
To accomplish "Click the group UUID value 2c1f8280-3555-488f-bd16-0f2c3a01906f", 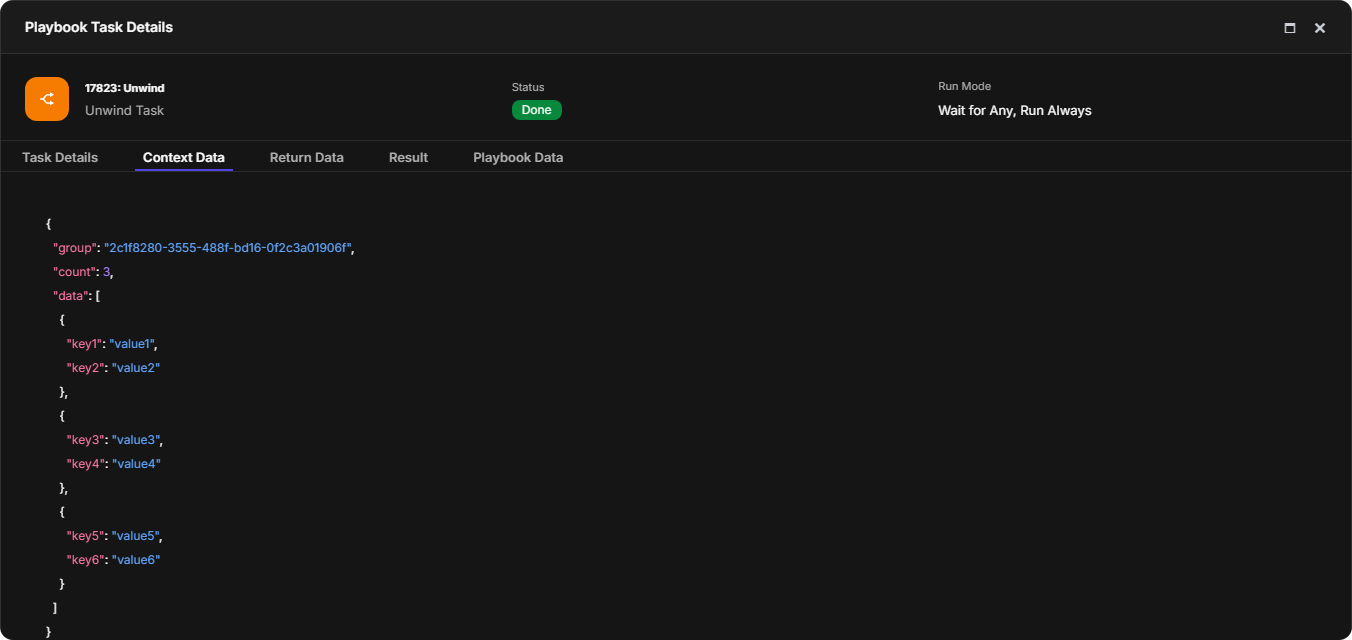I will 228,247.
